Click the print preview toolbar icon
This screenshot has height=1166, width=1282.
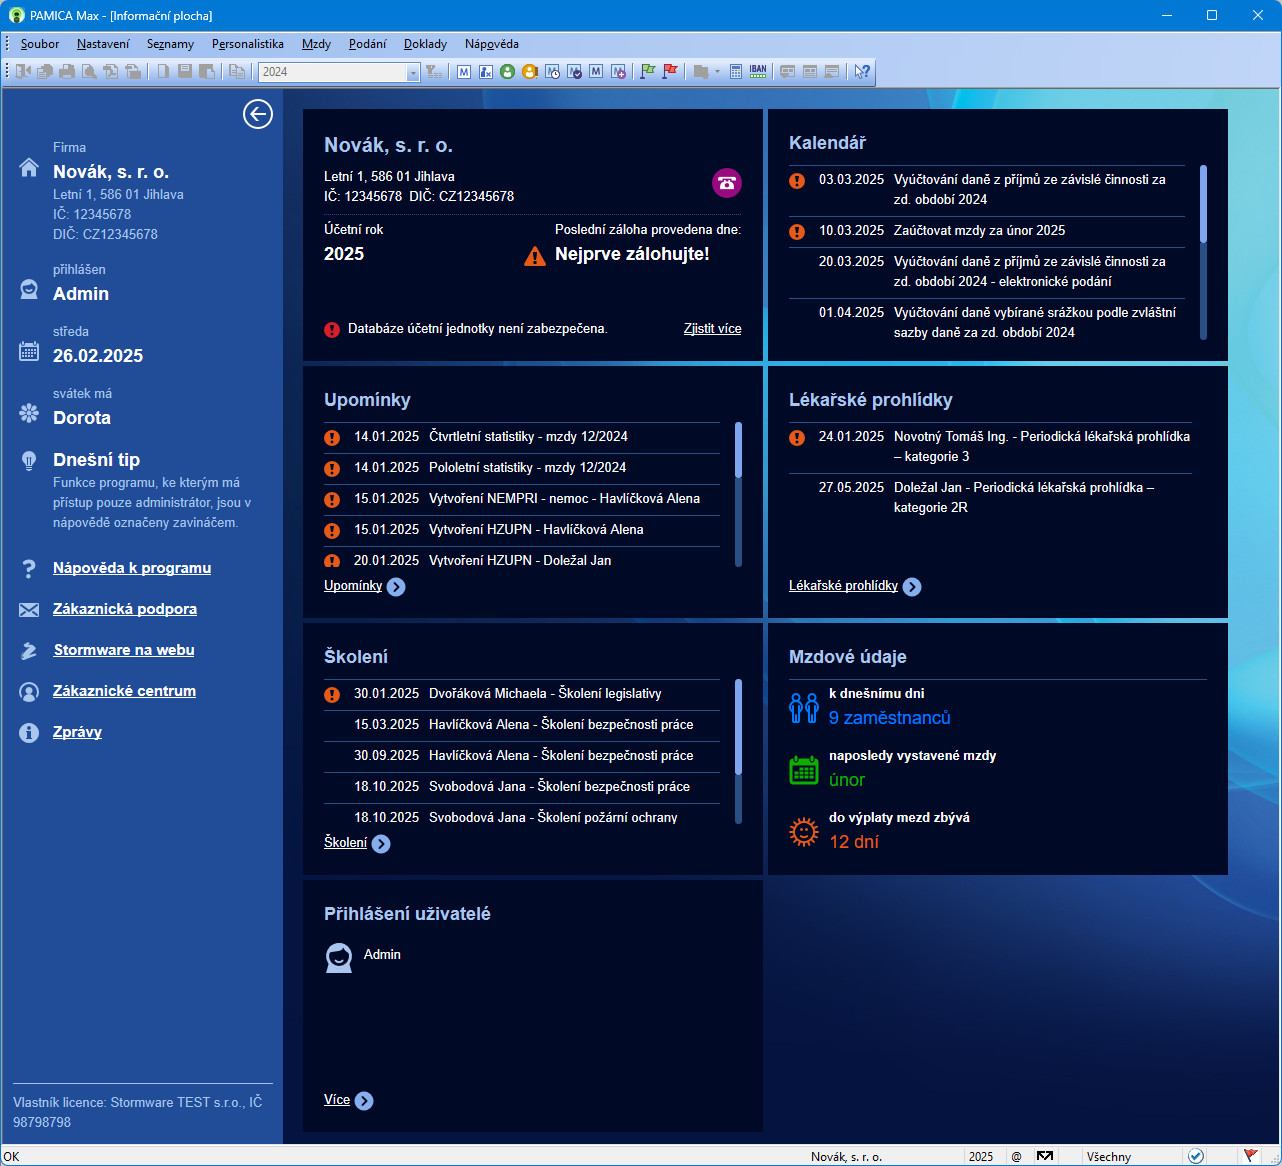[89, 72]
